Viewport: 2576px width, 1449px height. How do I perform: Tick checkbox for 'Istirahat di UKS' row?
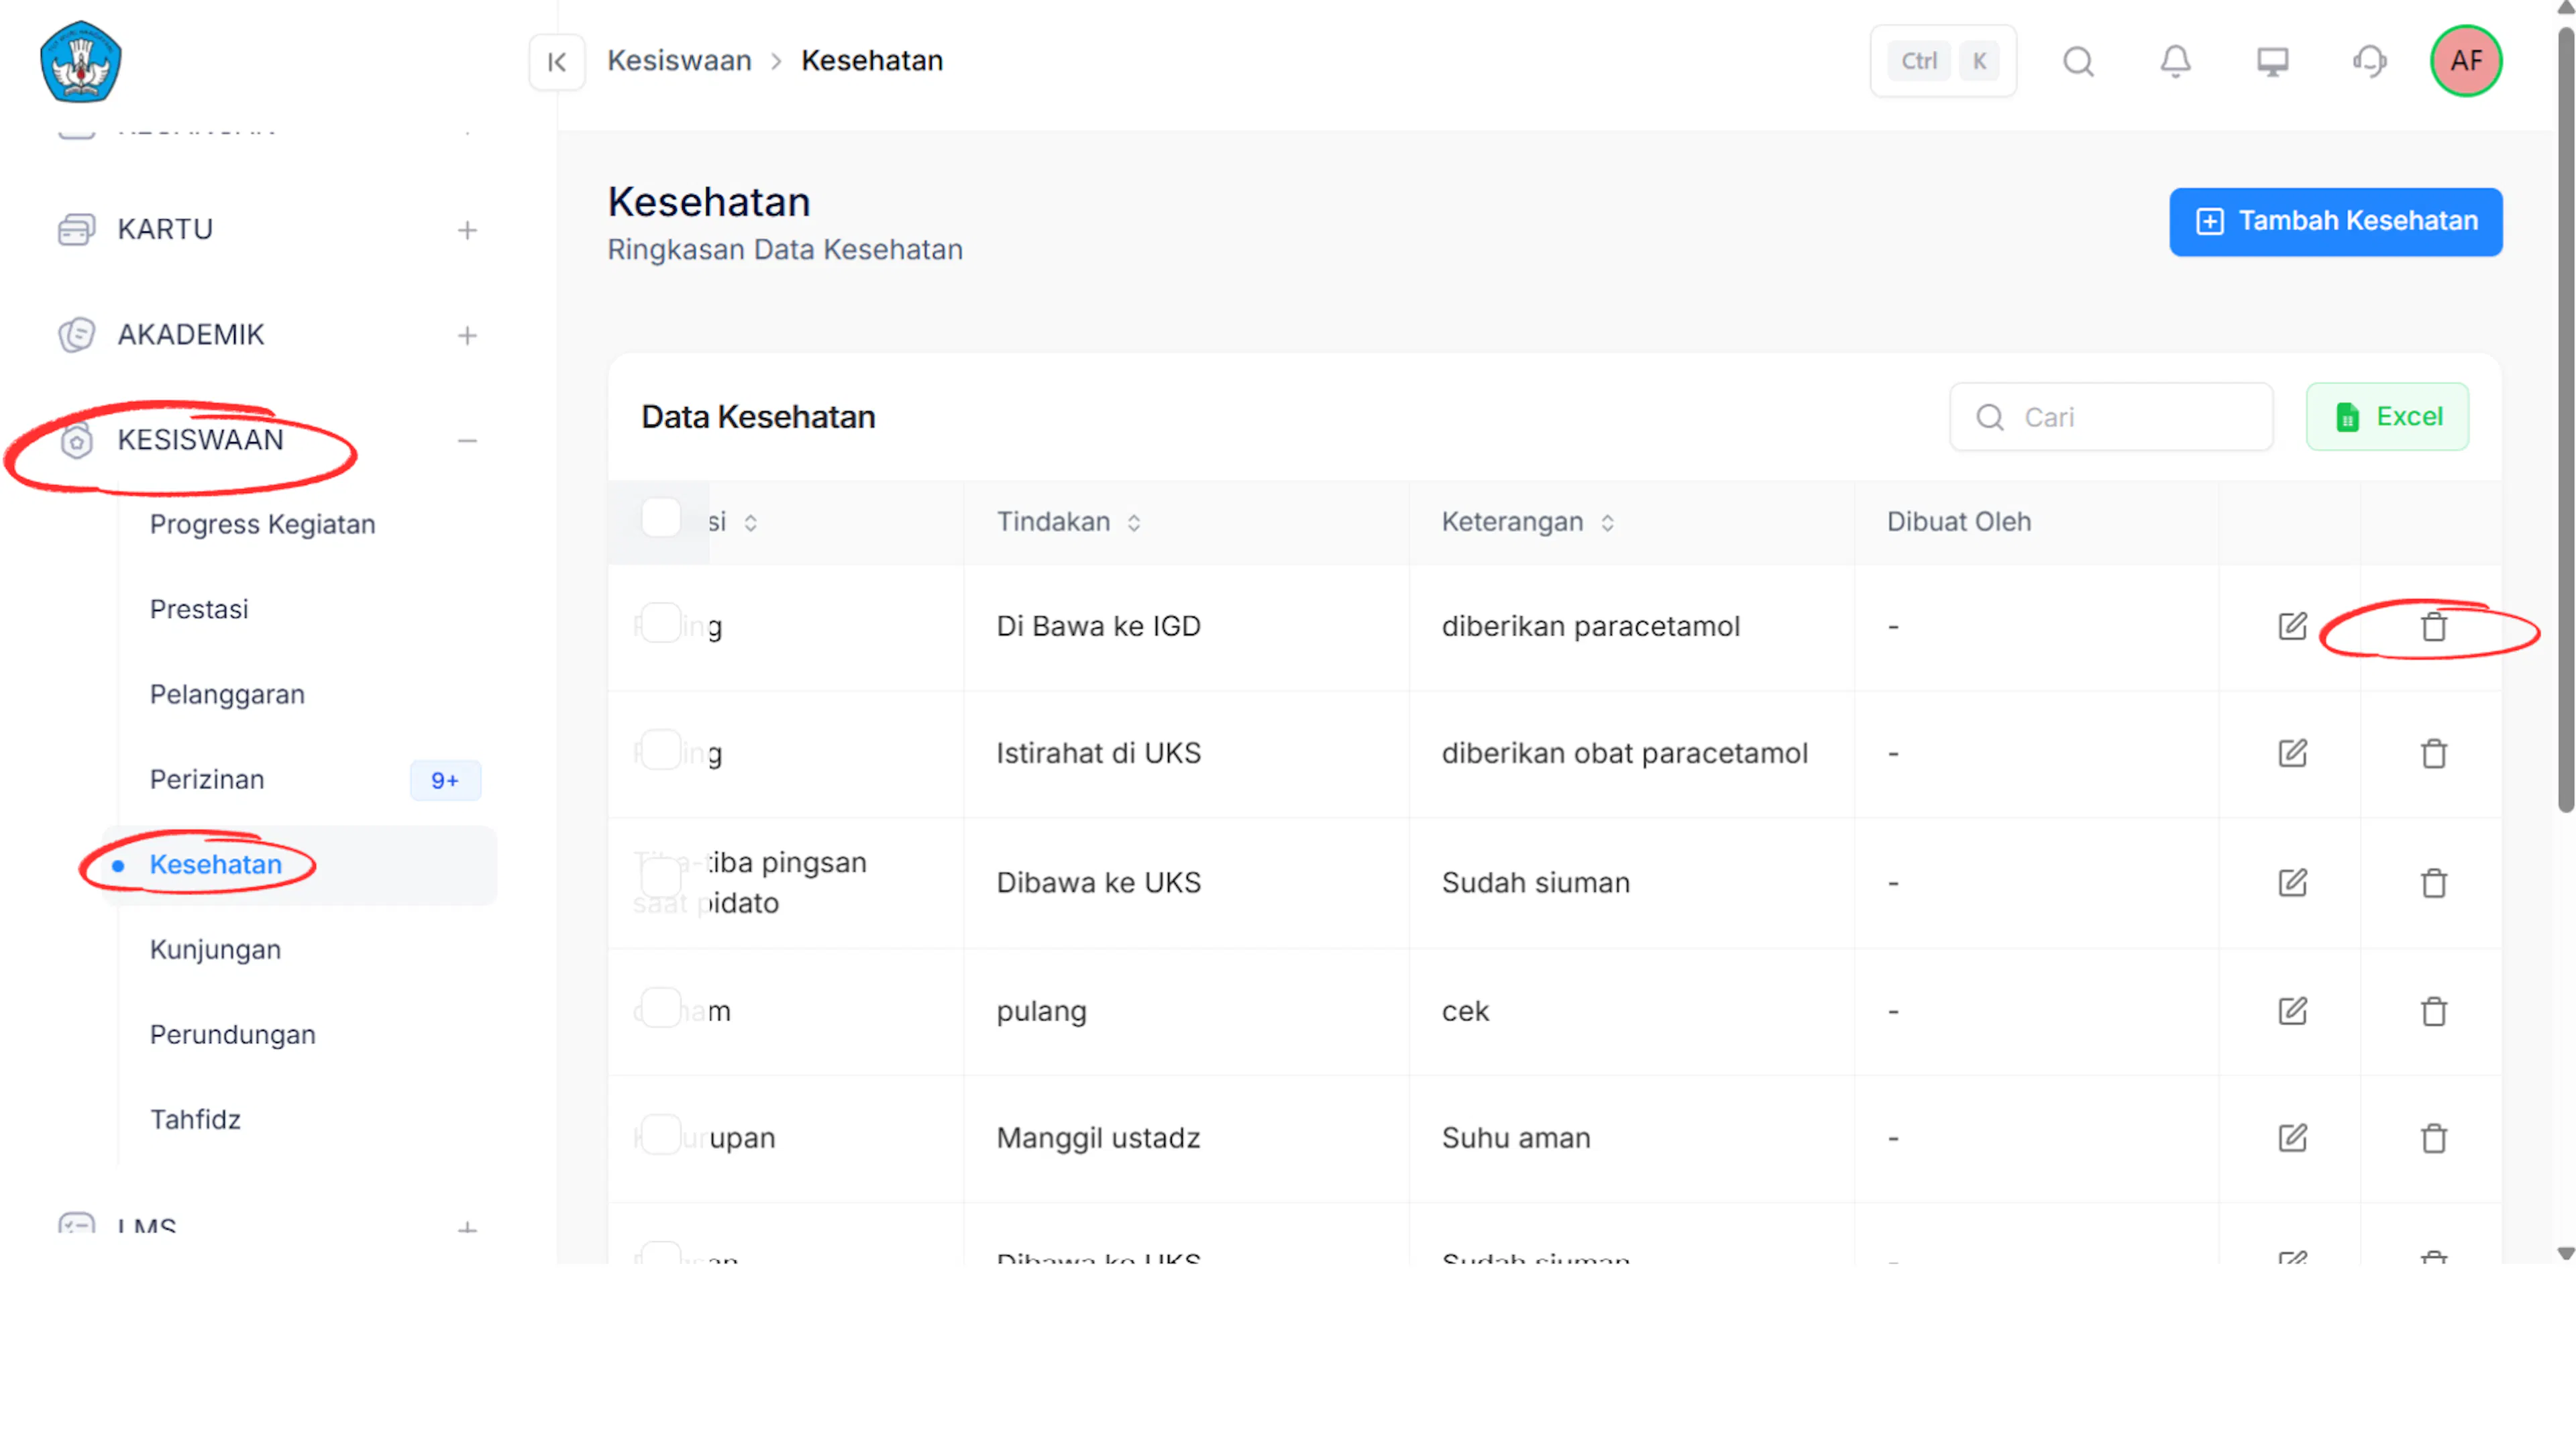tap(661, 749)
